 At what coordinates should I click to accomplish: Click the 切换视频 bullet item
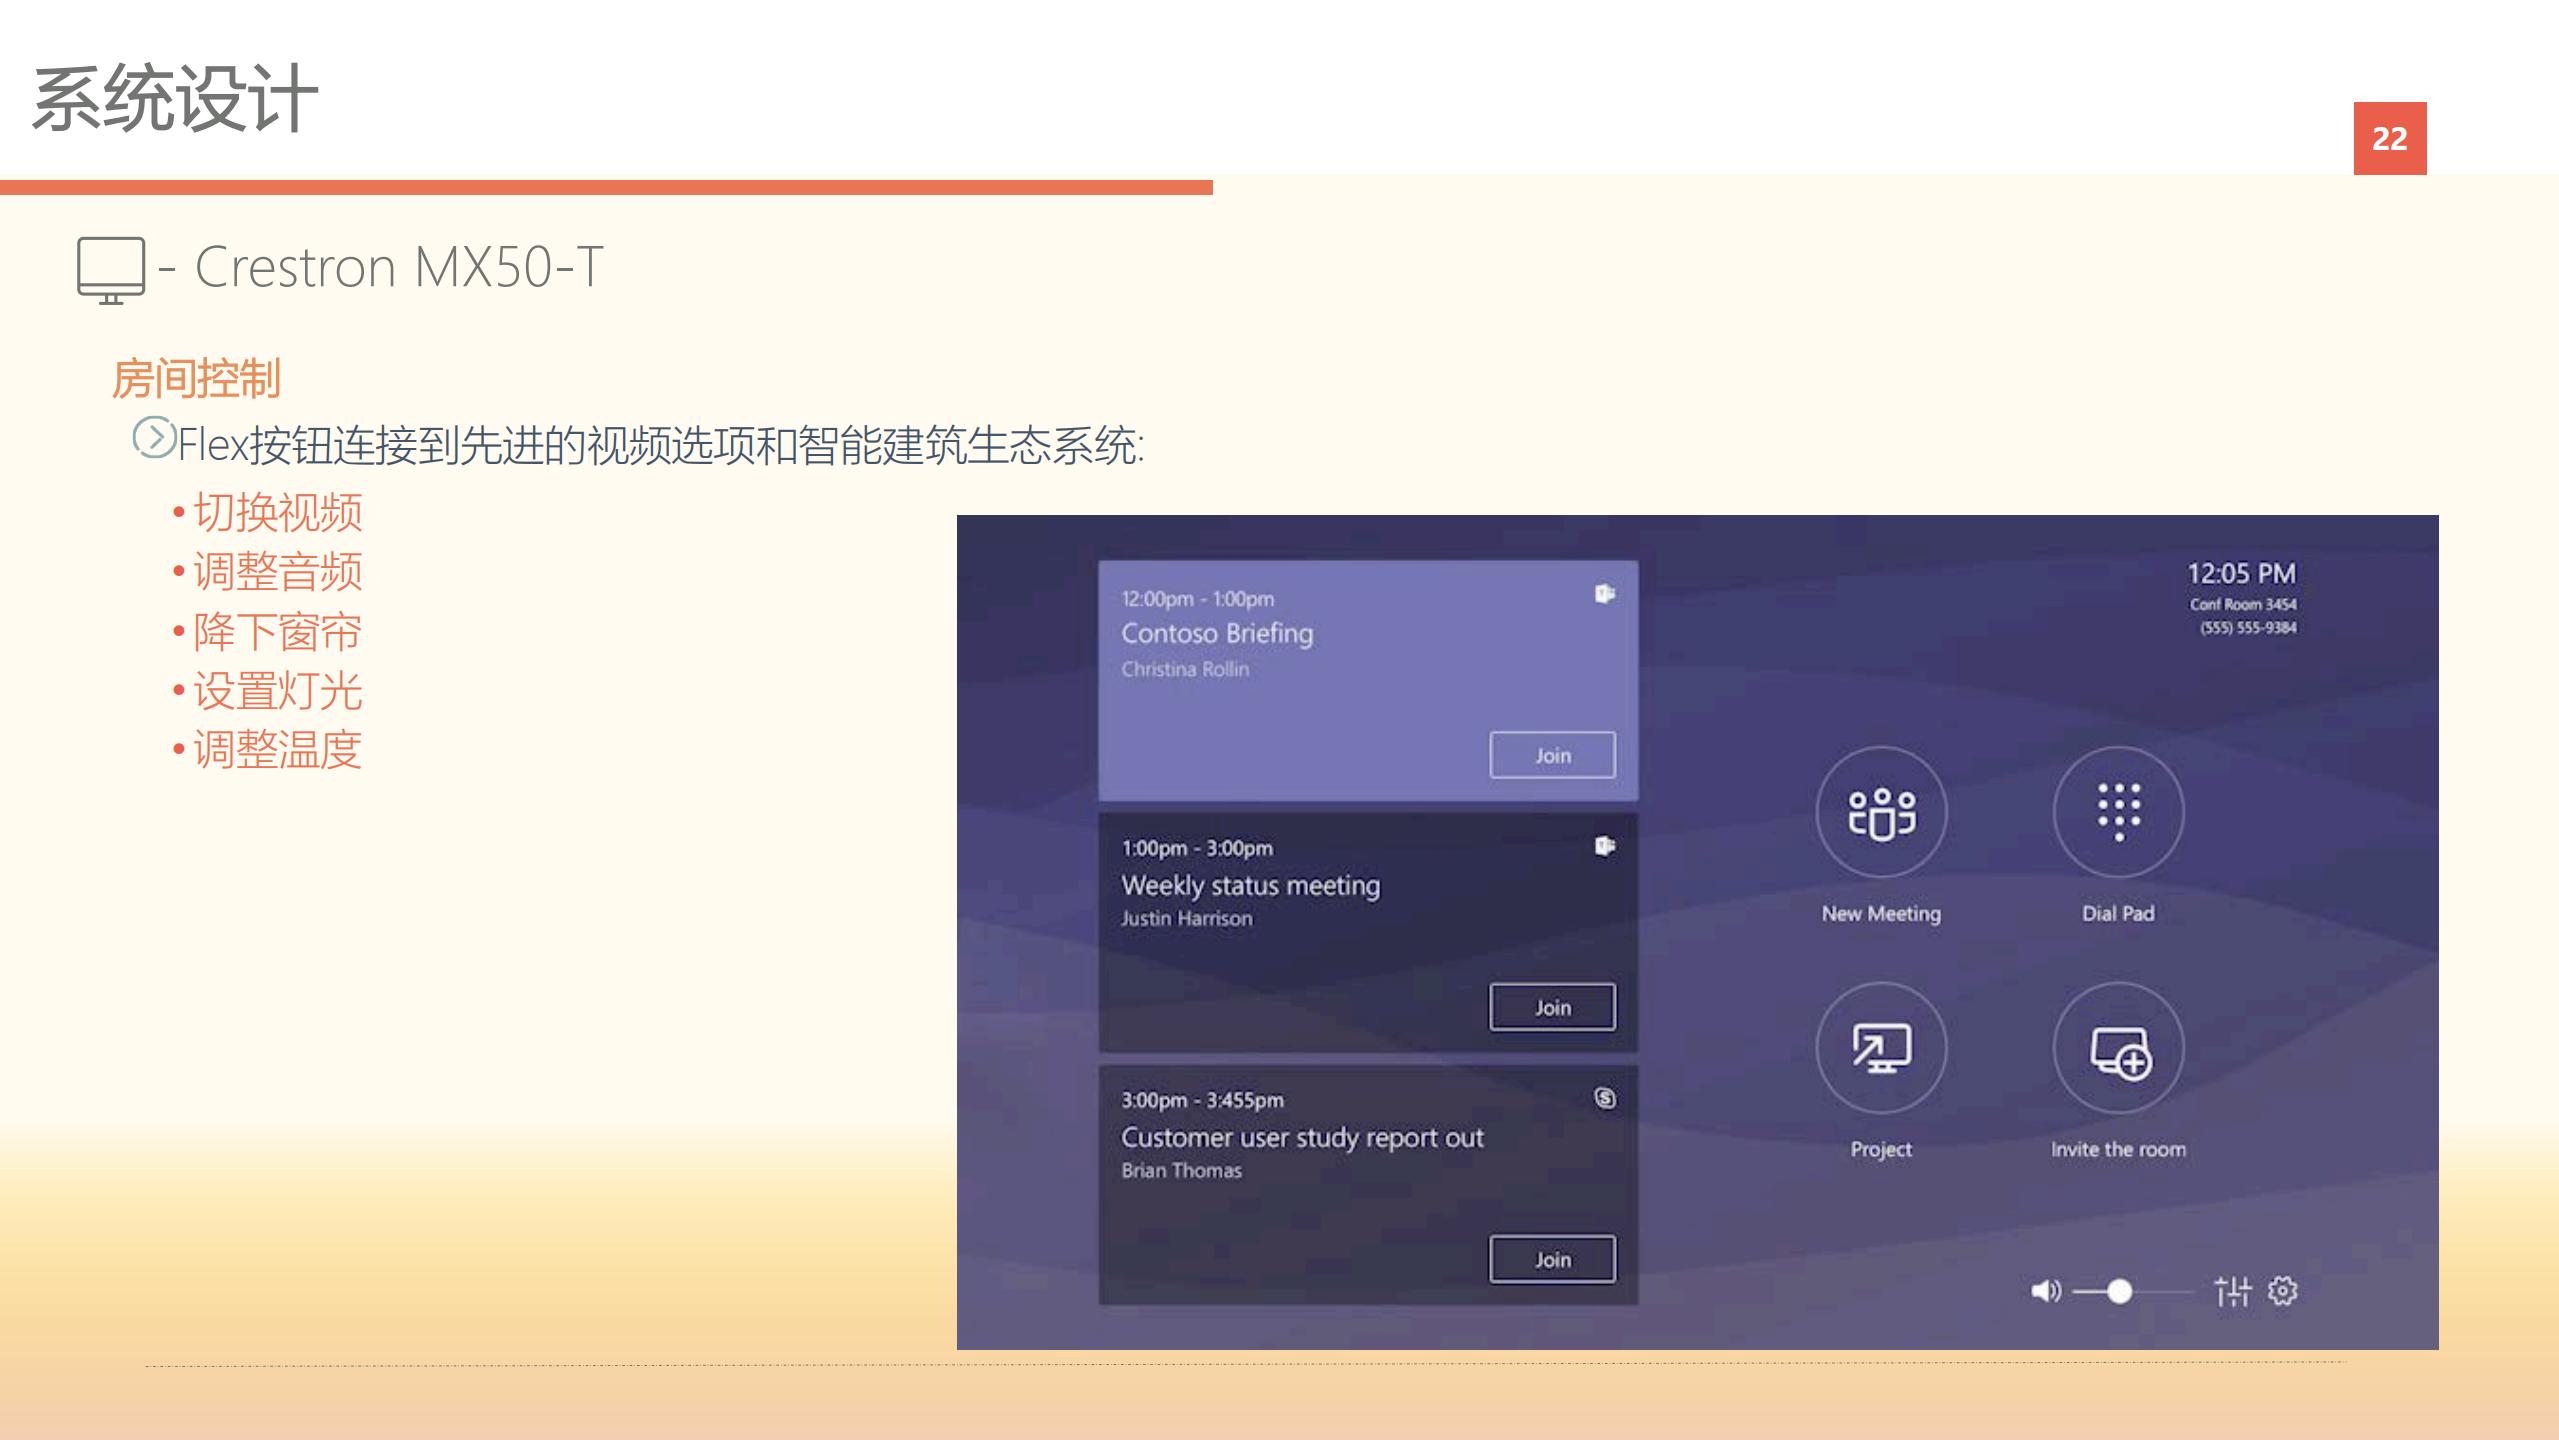278,512
